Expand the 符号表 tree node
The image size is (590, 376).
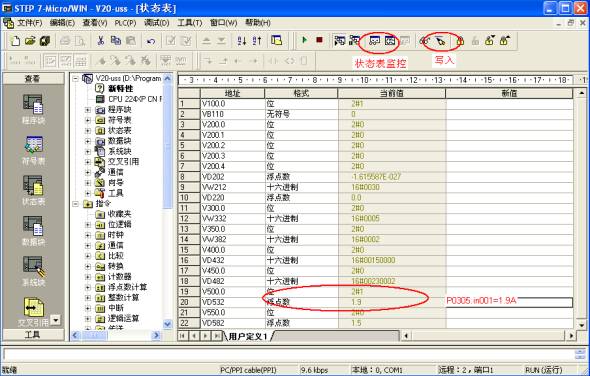coord(88,120)
